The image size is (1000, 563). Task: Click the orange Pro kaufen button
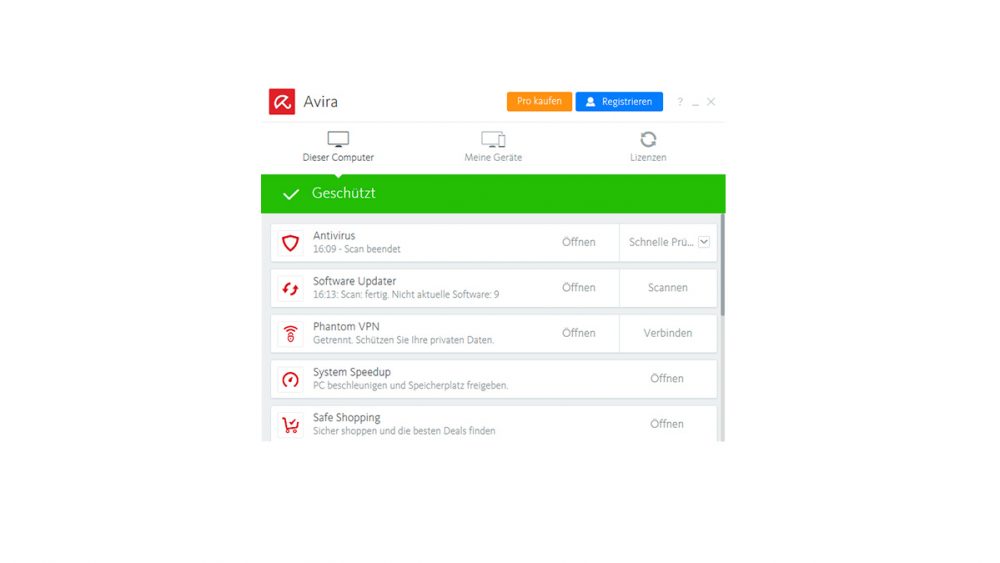coord(540,101)
